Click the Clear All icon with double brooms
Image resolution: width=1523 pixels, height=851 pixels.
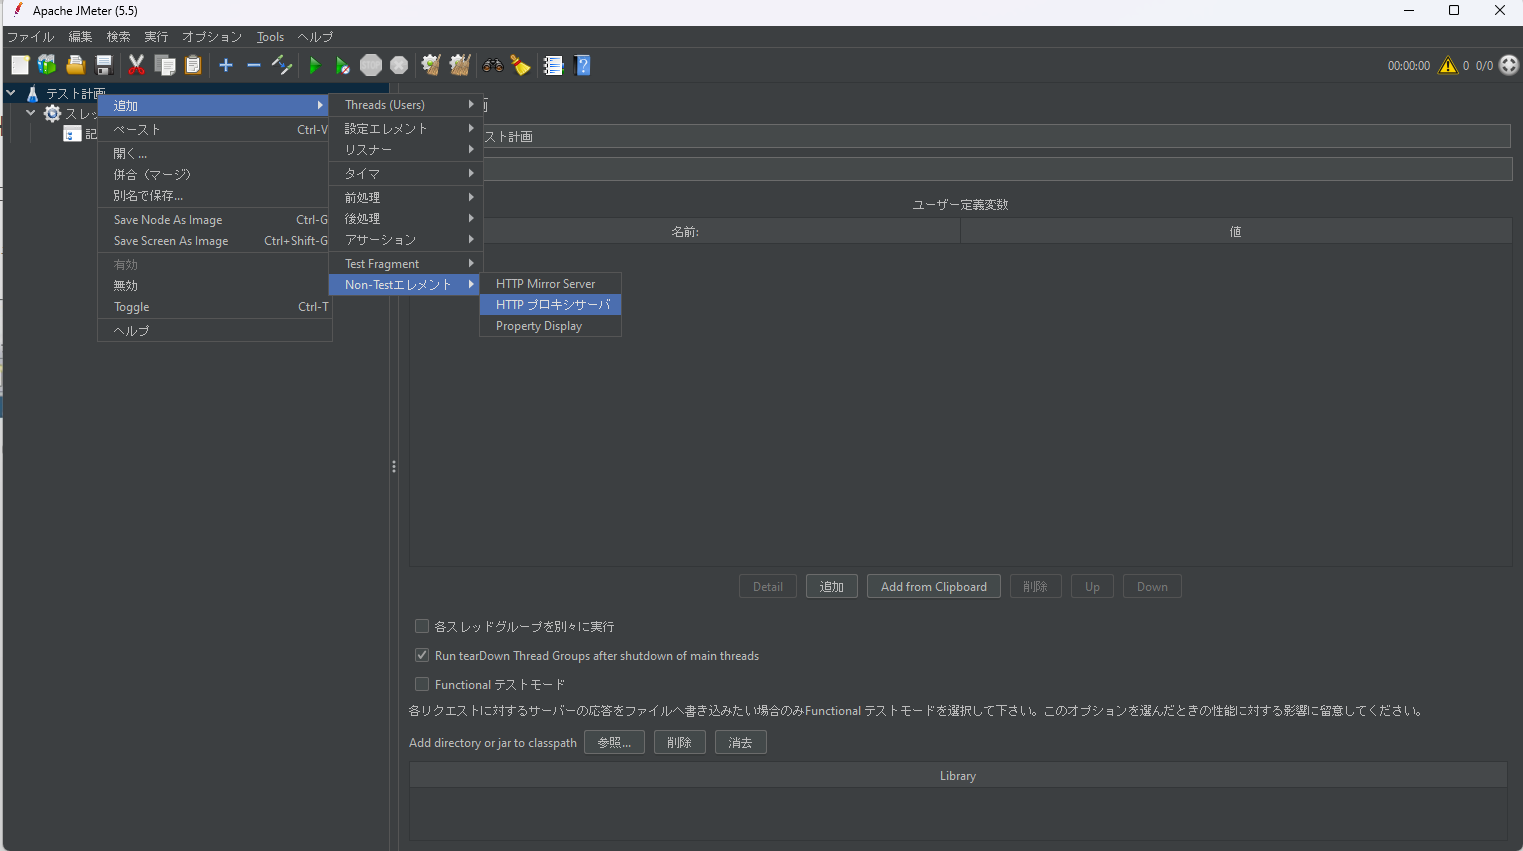tap(460, 65)
